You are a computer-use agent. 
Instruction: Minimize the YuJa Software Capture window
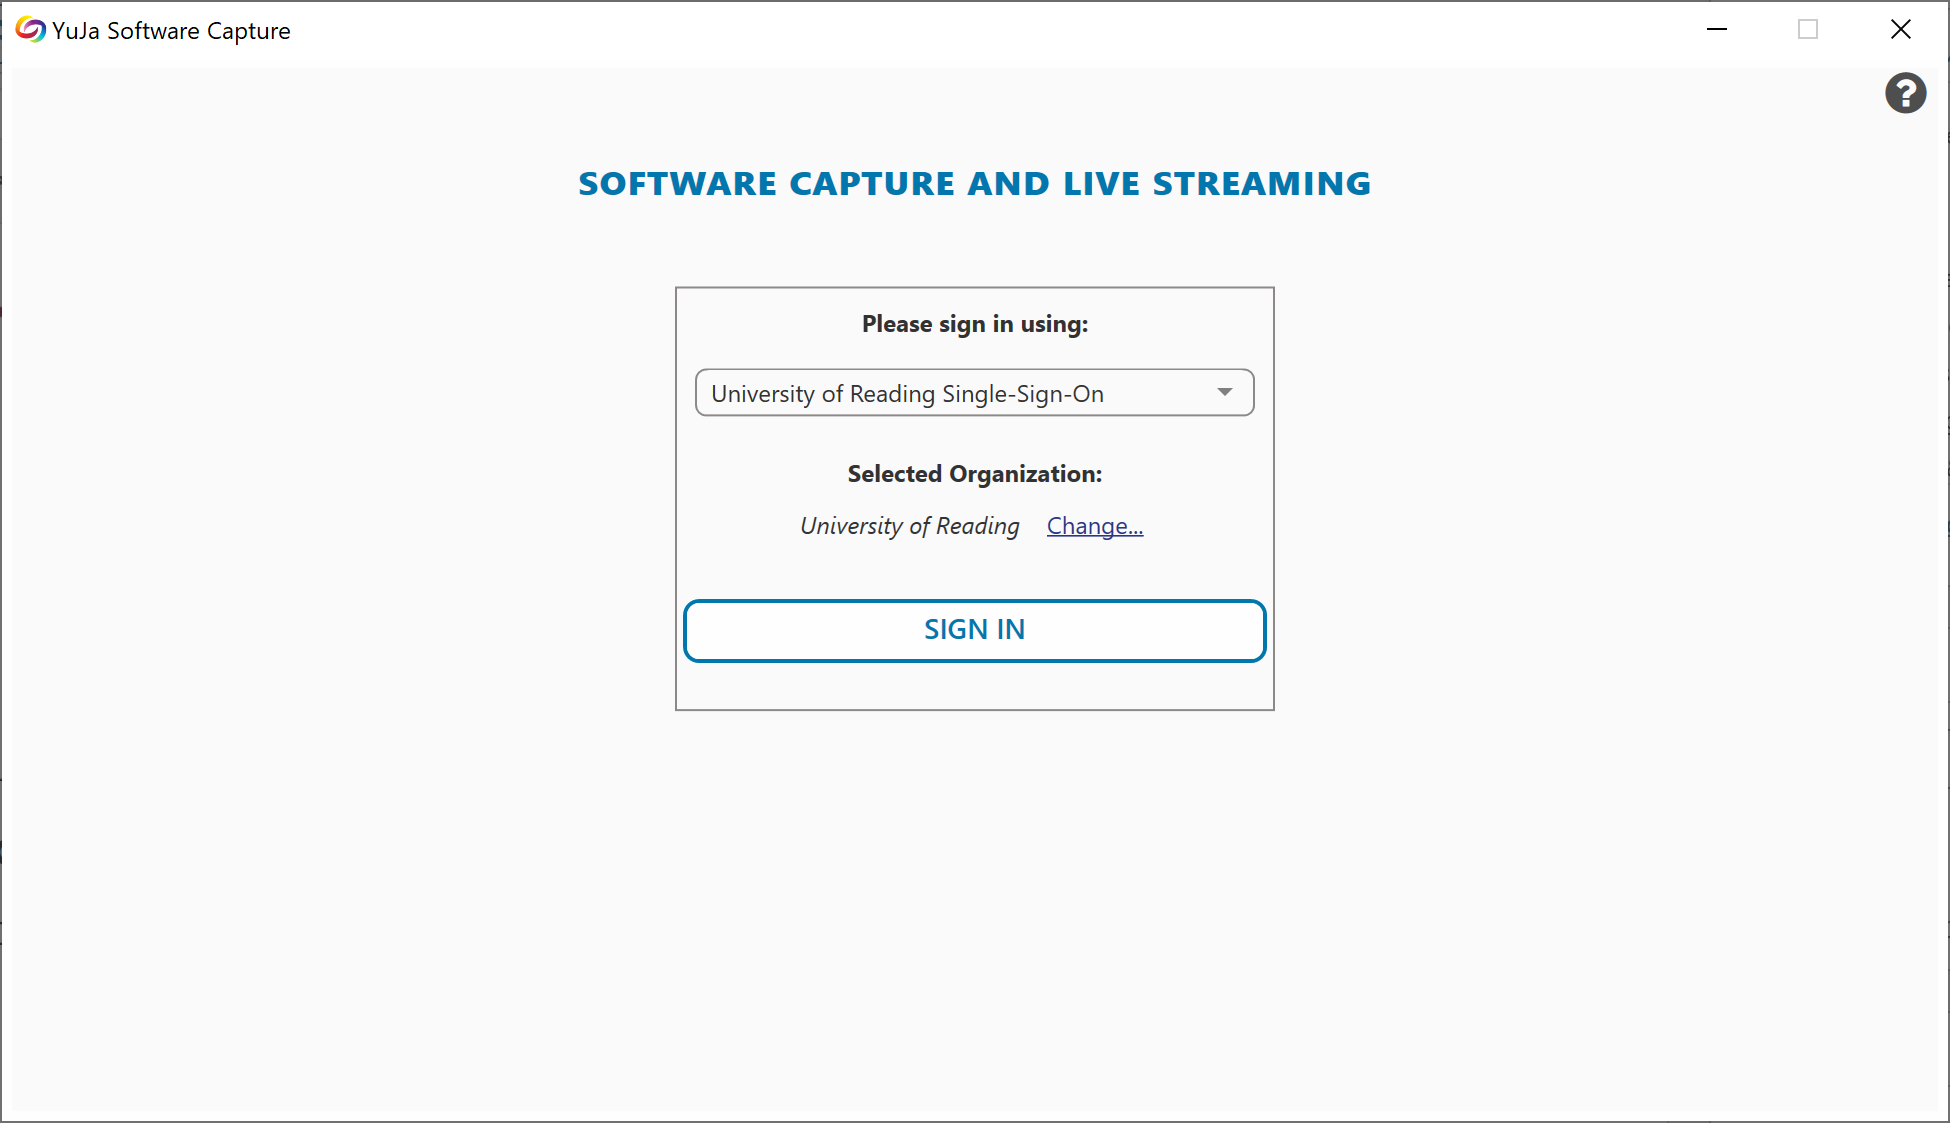pyautogui.click(x=1717, y=30)
